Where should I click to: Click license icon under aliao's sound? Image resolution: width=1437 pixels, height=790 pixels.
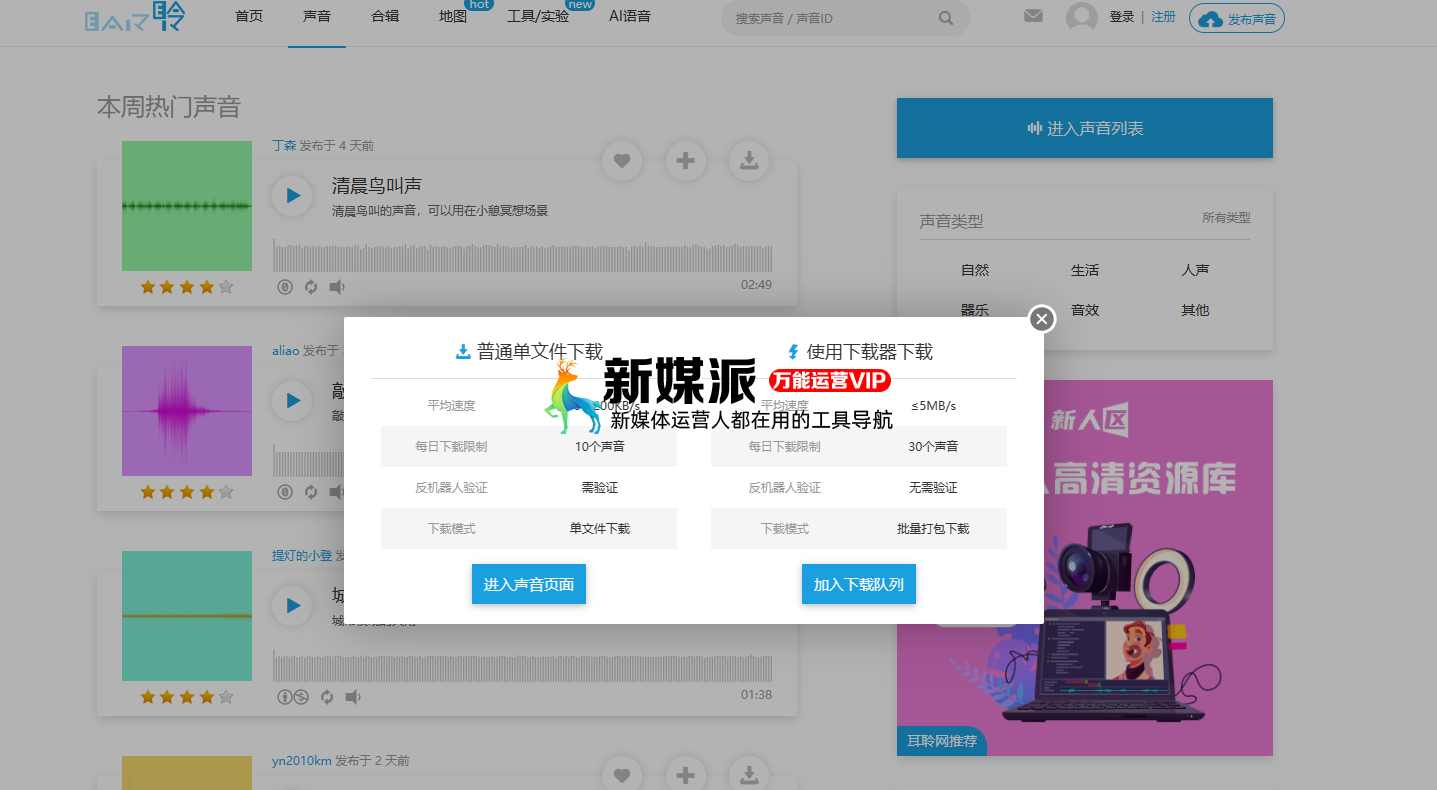tap(285, 492)
